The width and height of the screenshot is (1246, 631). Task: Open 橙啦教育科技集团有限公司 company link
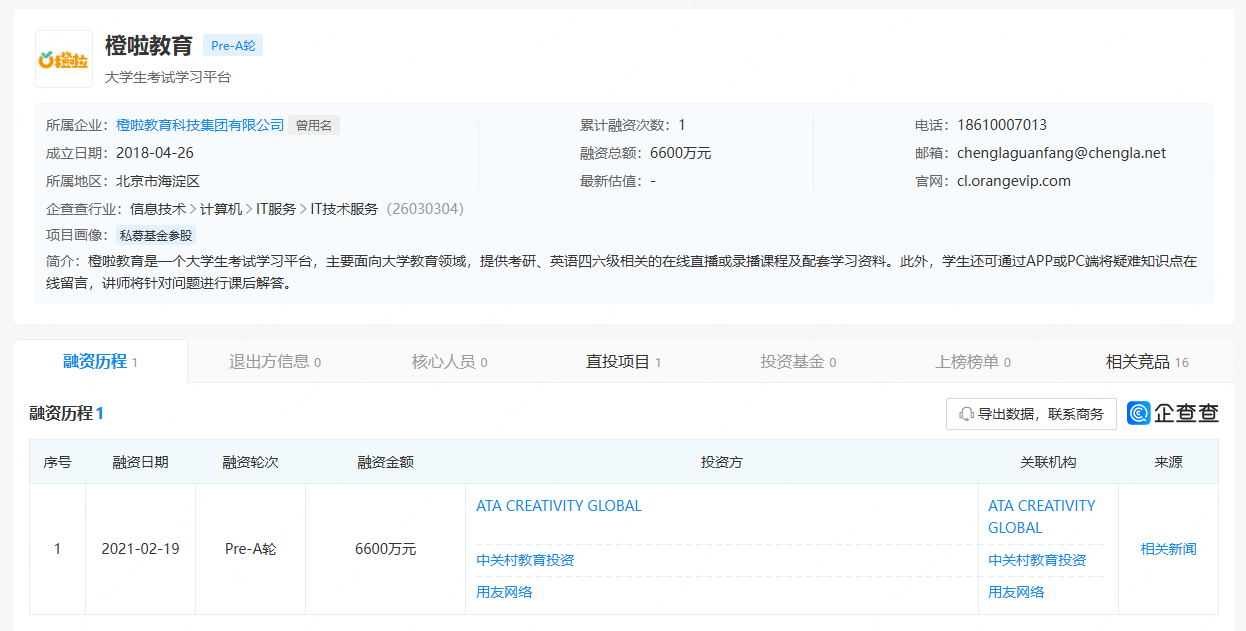200,125
